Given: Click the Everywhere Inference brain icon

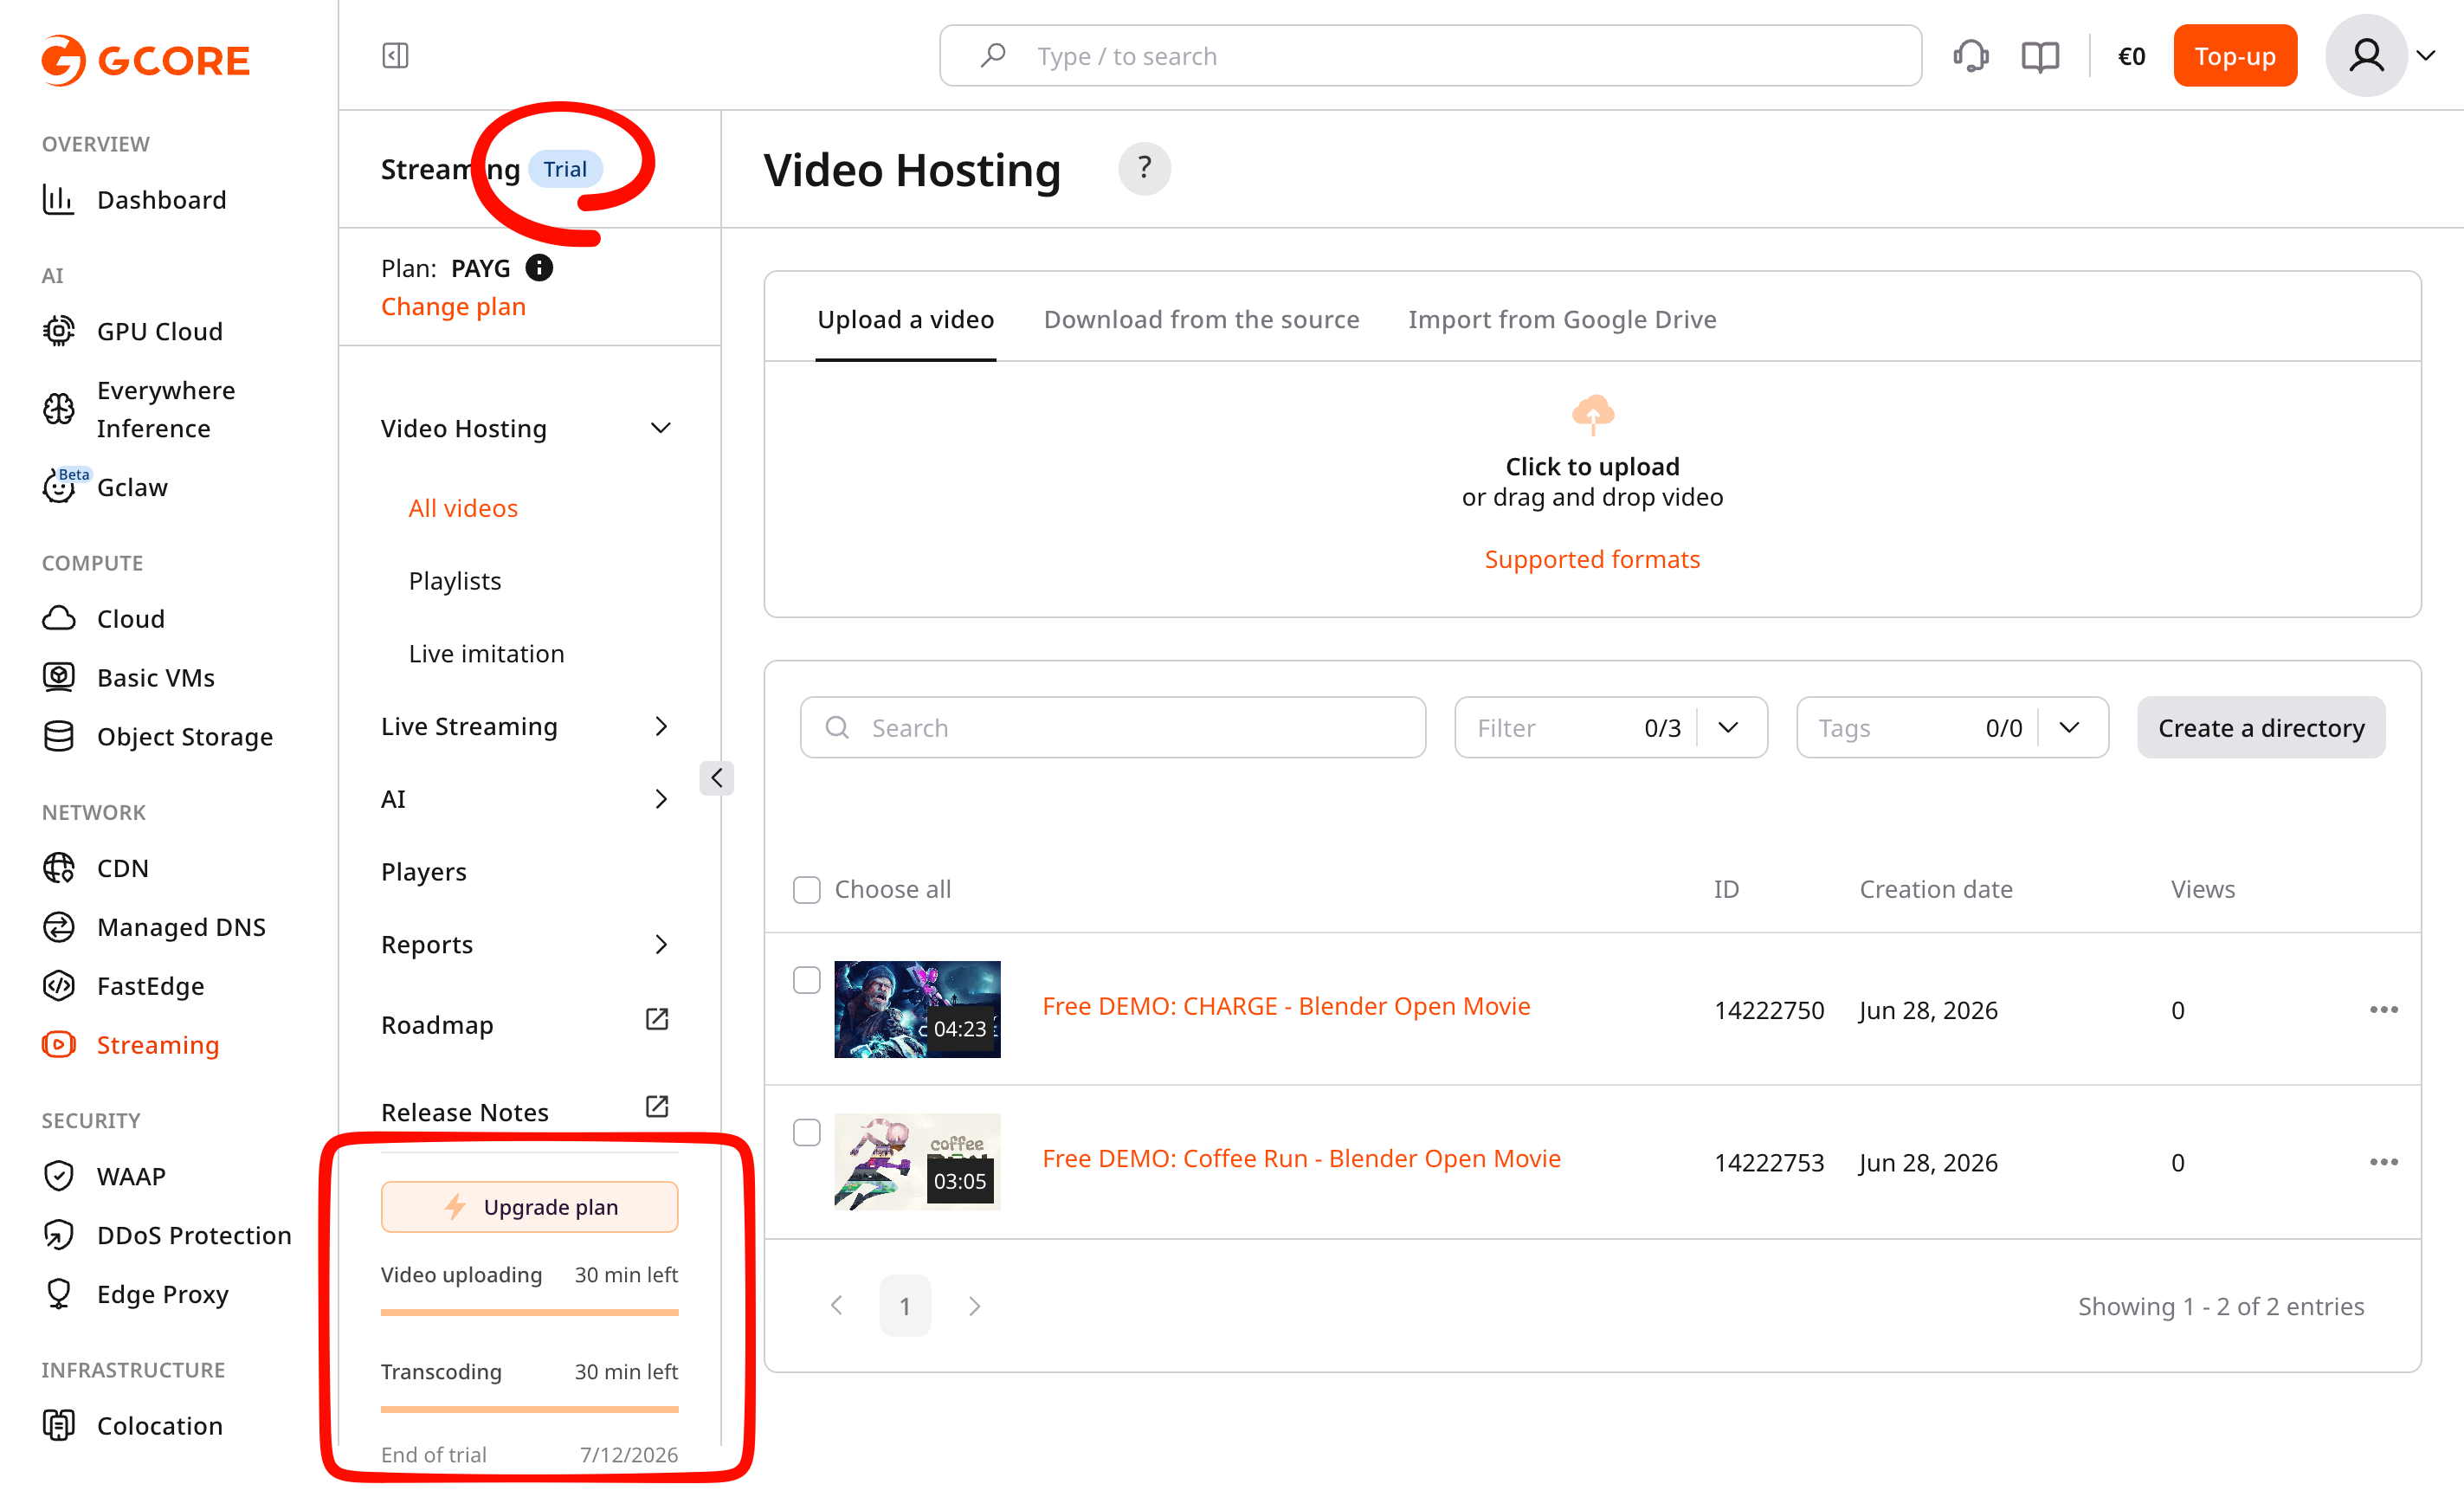Looking at the screenshot, I should [58, 409].
